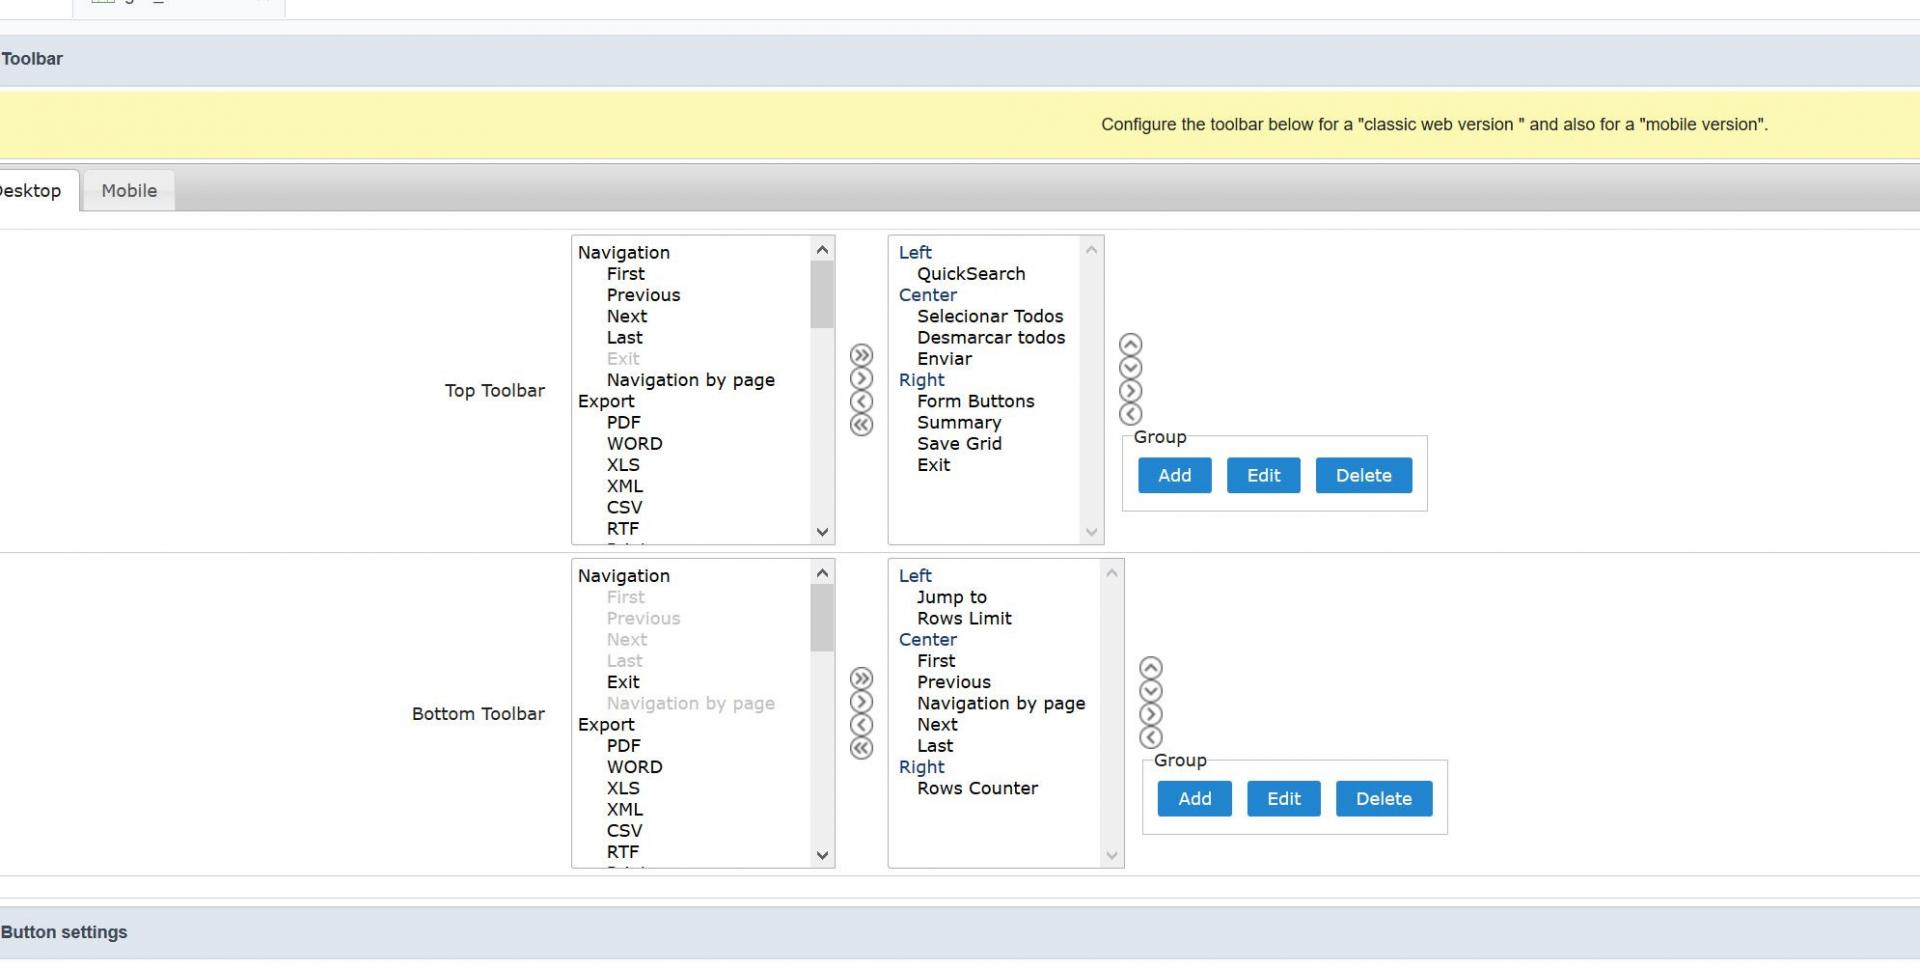The width and height of the screenshot is (1920, 969).
Task: Select First in Top Toolbar Navigation list
Action: (625, 273)
